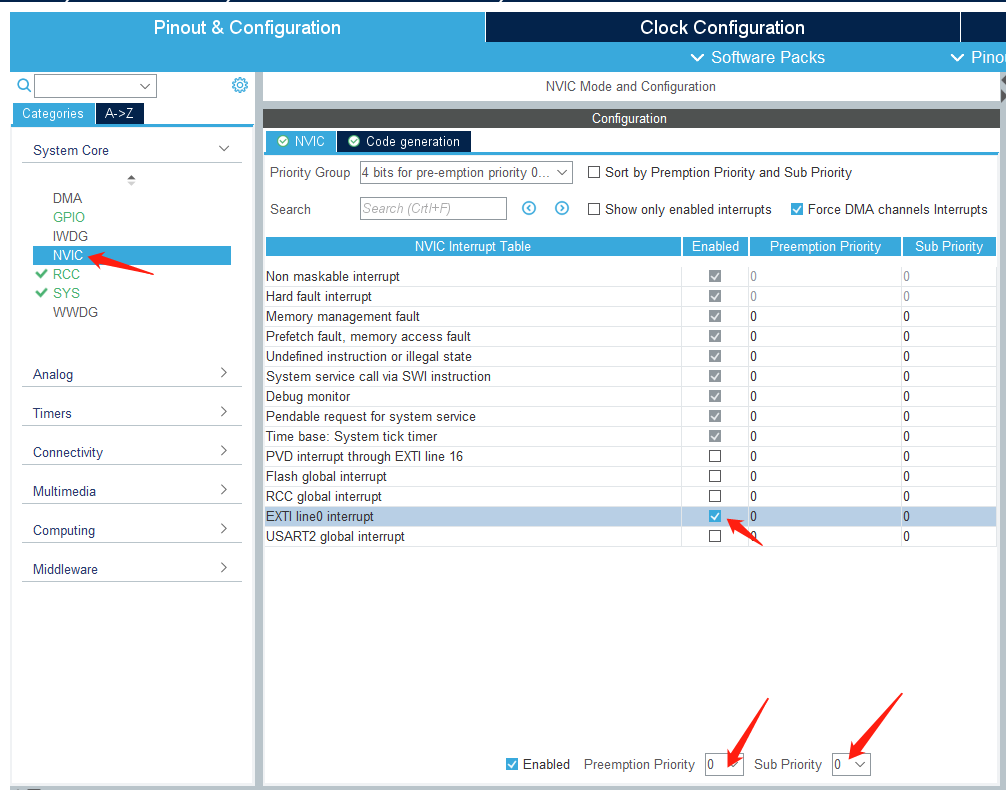The image size is (1006, 790).
Task: Go to previous search result arrow
Action: (x=529, y=208)
